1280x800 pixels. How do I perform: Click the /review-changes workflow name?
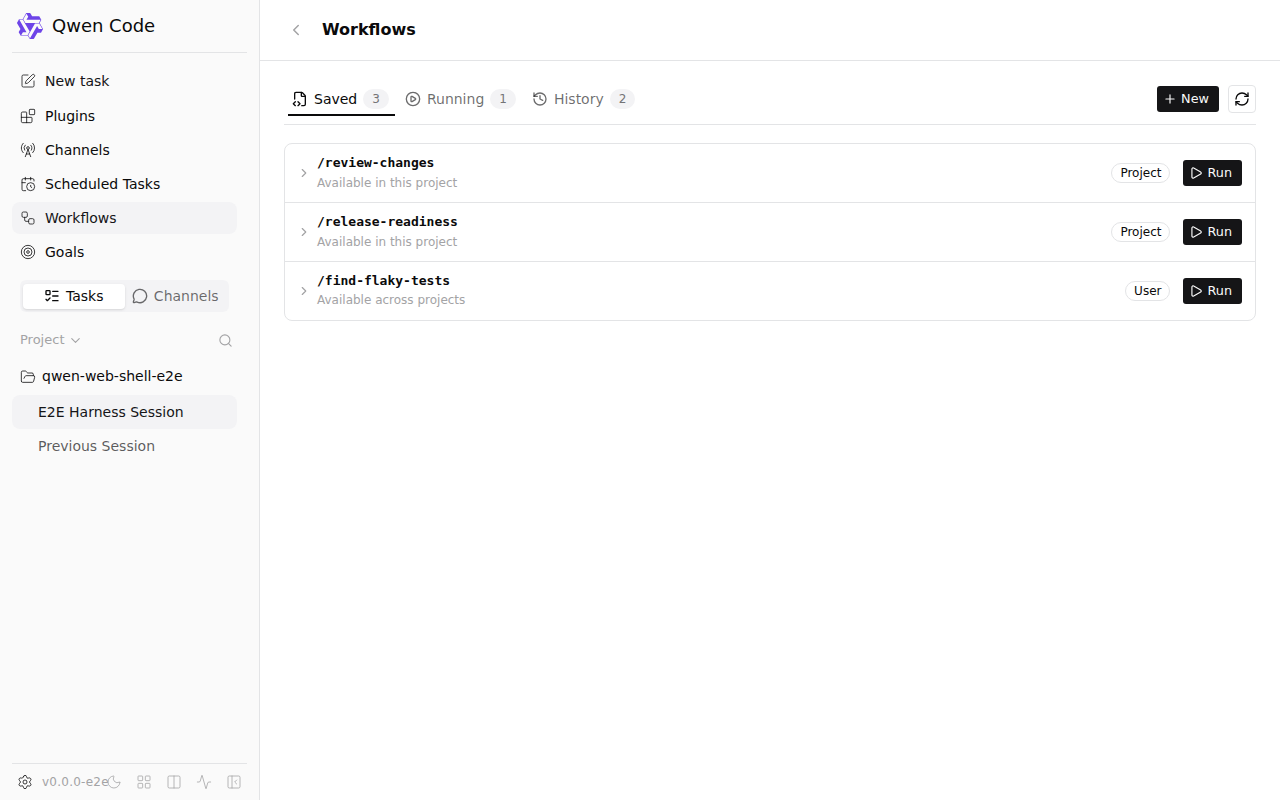click(376, 163)
